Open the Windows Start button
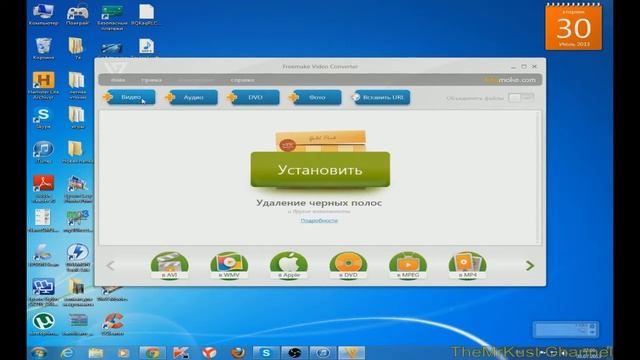640x360 pixels. (x=39, y=352)
